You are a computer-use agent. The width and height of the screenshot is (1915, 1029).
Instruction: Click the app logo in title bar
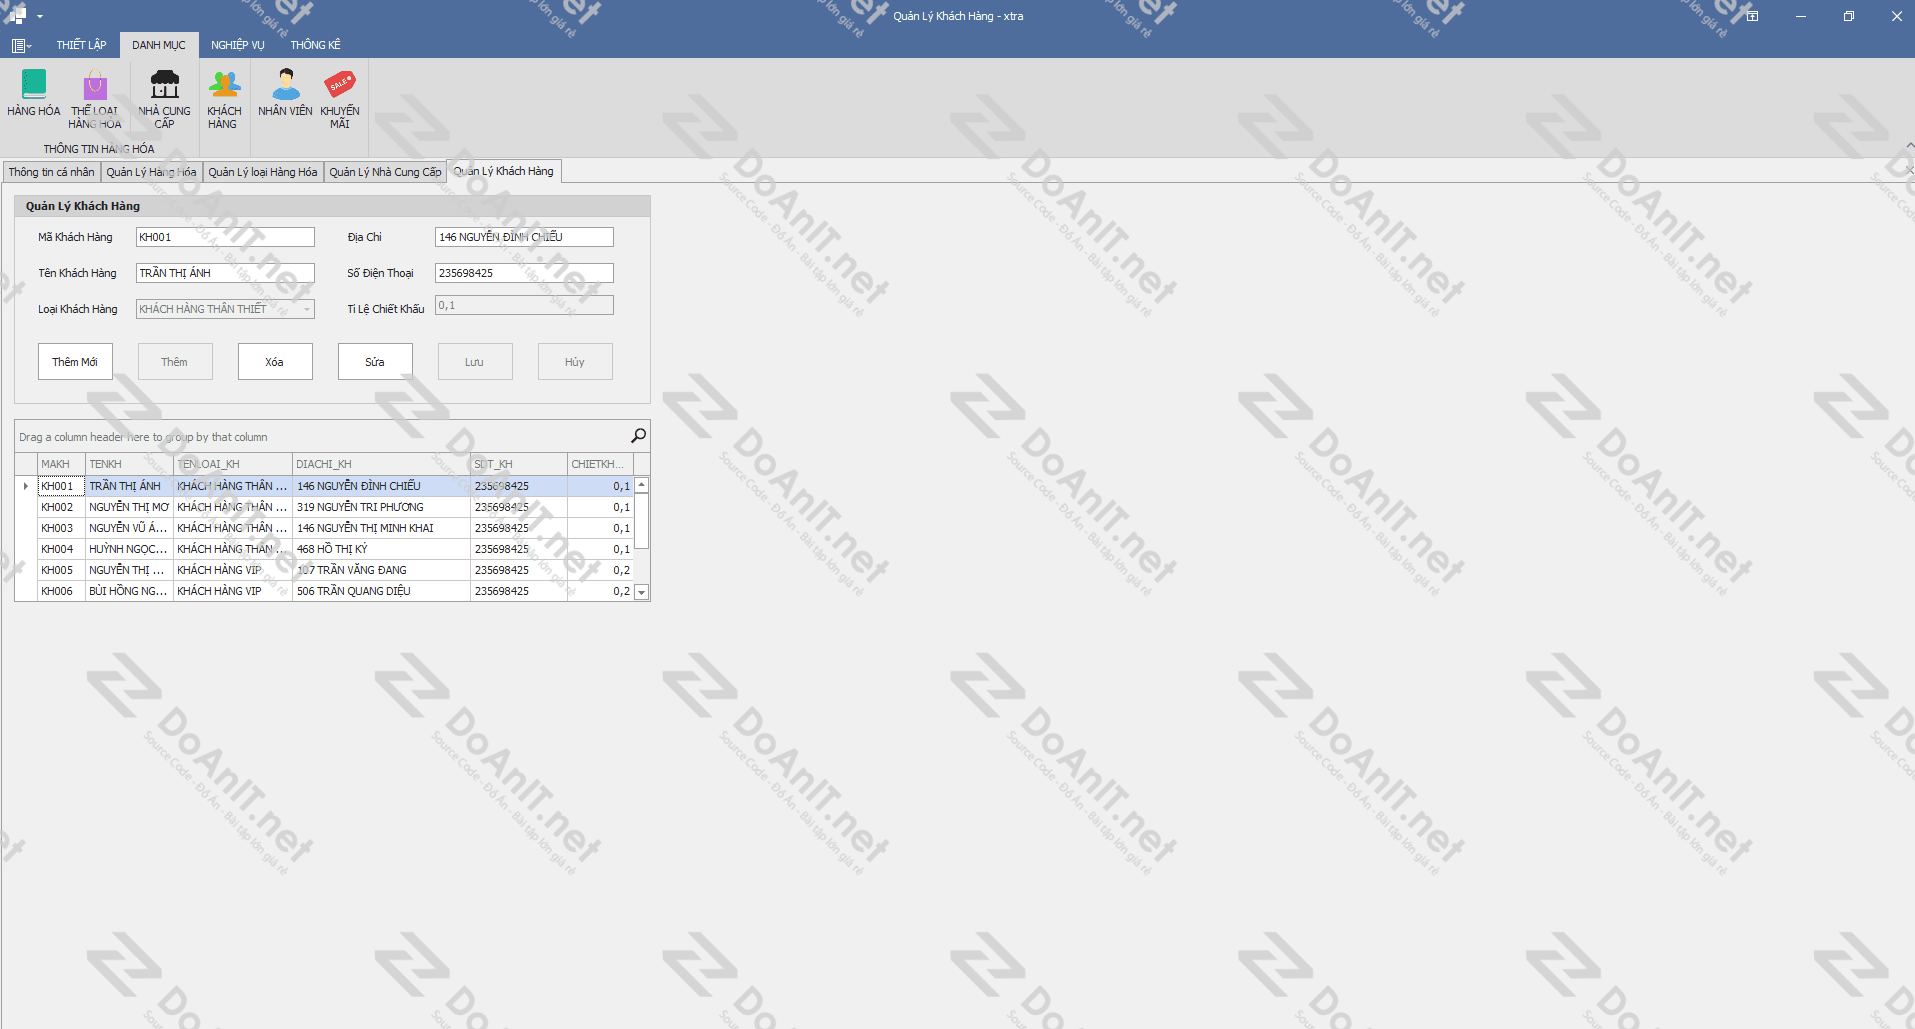[x=17, y=15]
